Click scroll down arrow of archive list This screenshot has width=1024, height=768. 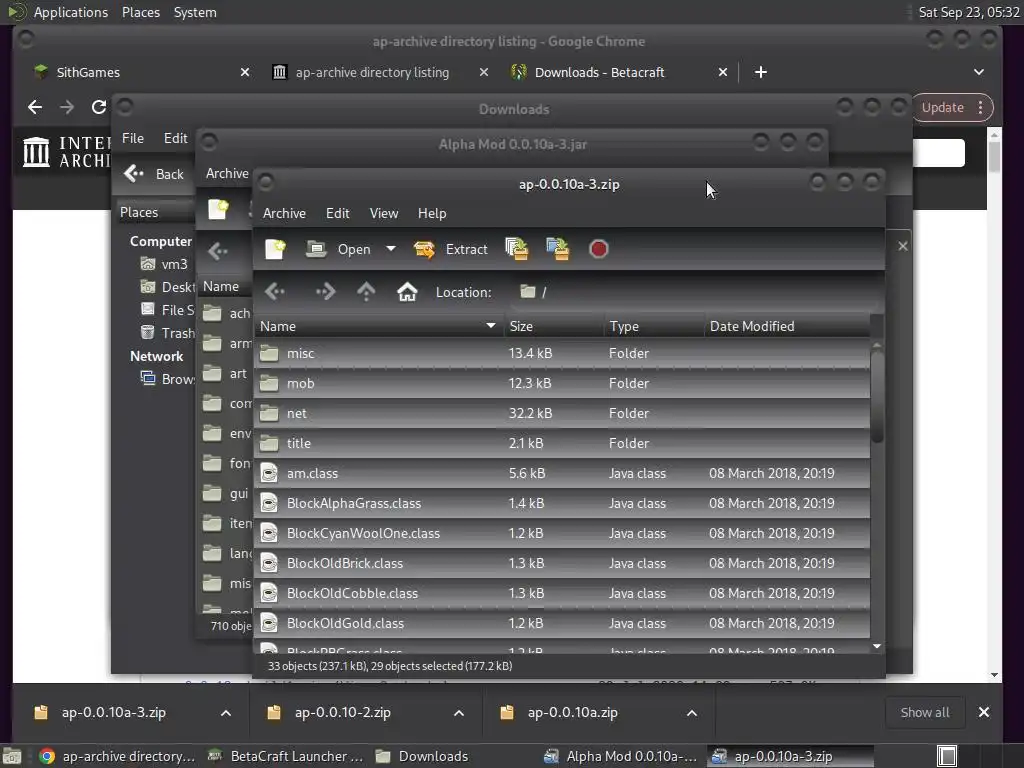(x=877, y=646)
